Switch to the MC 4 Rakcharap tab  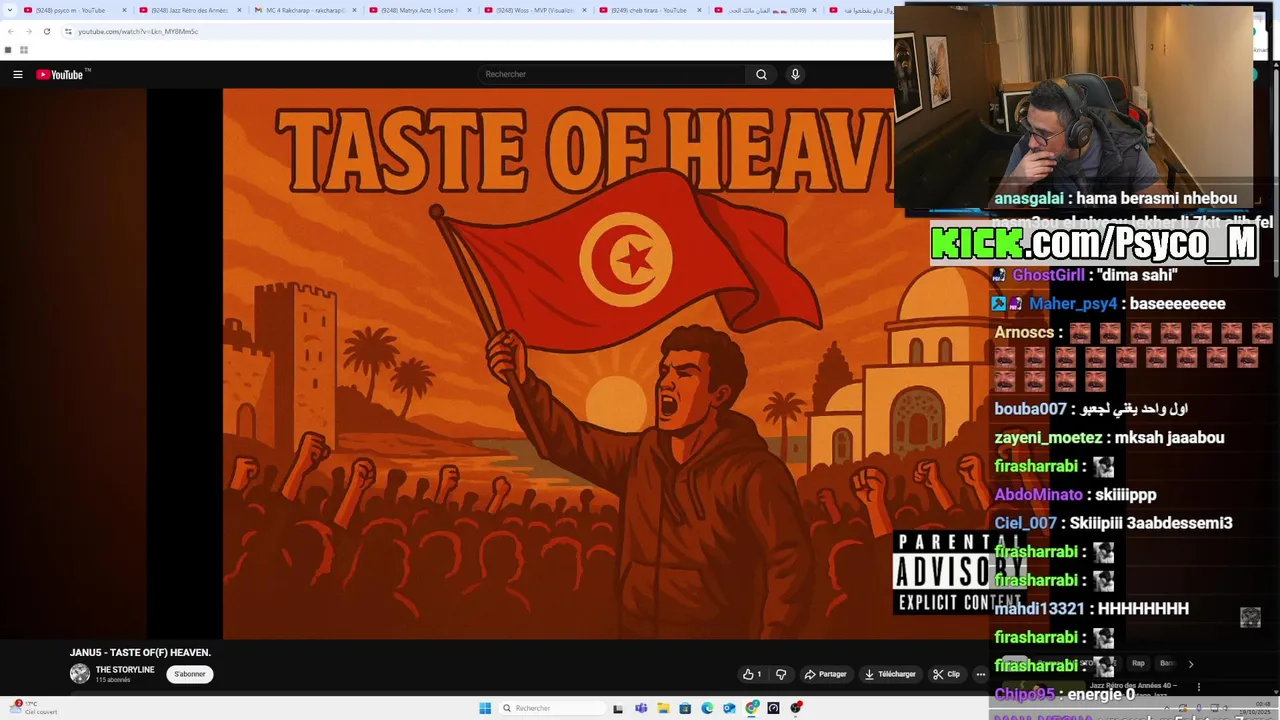[x=305, y=10]
